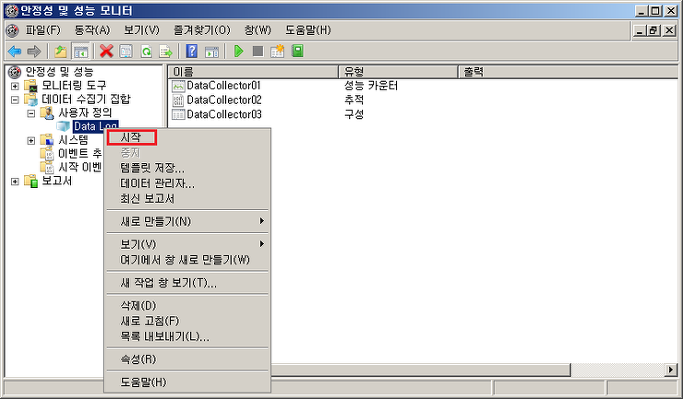
Task: Click the MMC icon beside the 파일 menu
Action: click(12, 30)
